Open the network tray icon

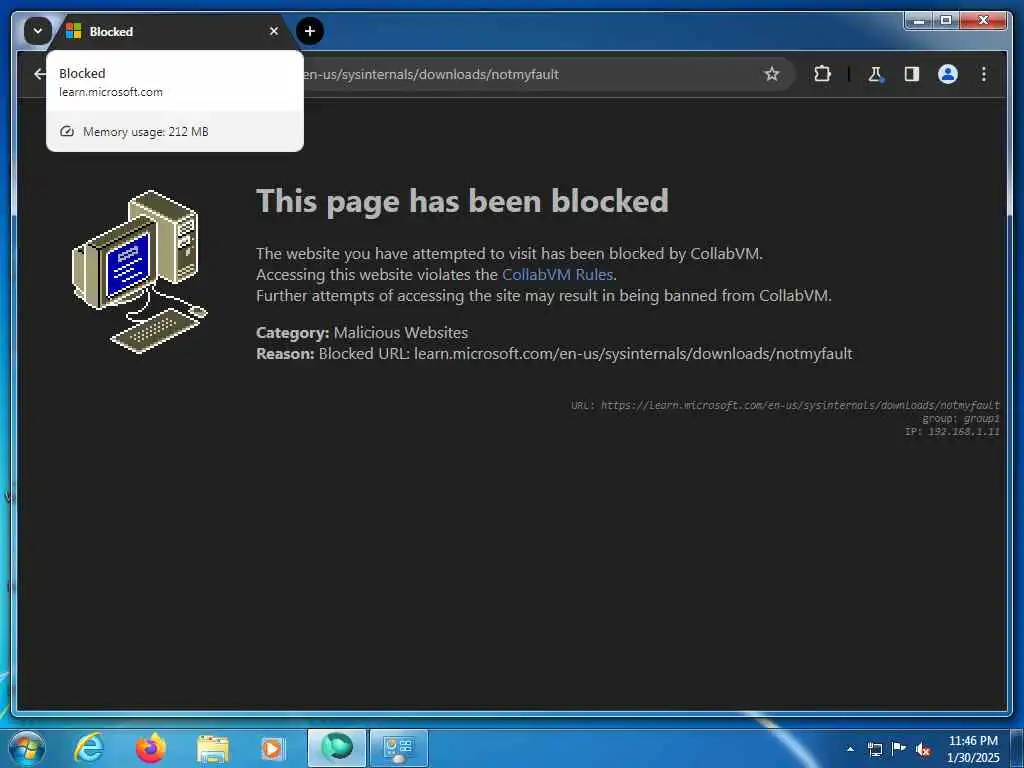[x=874, y=749]
